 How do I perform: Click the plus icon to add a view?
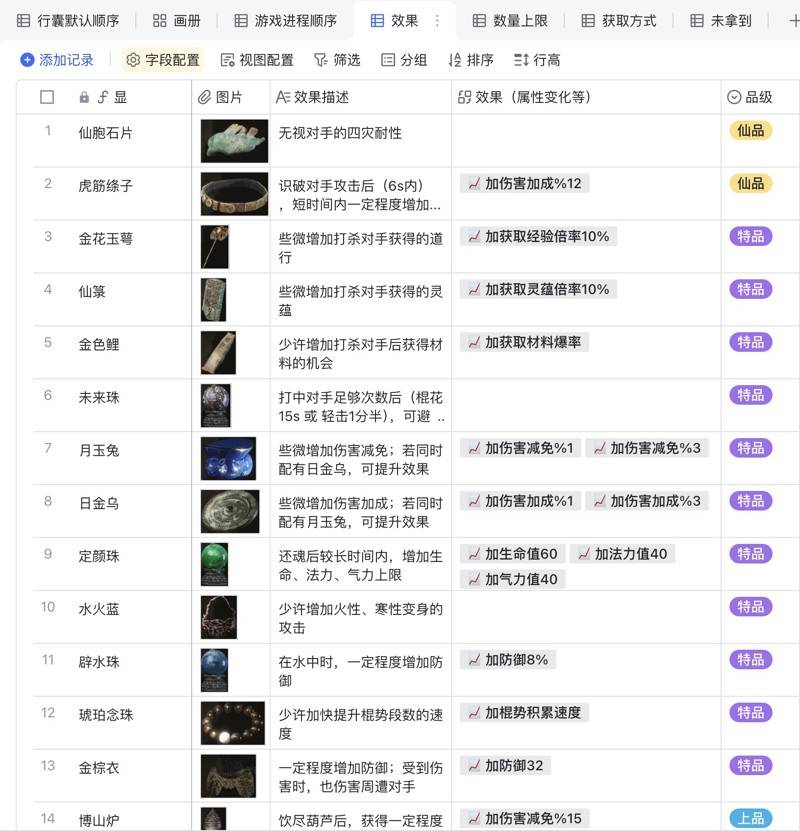793,20
